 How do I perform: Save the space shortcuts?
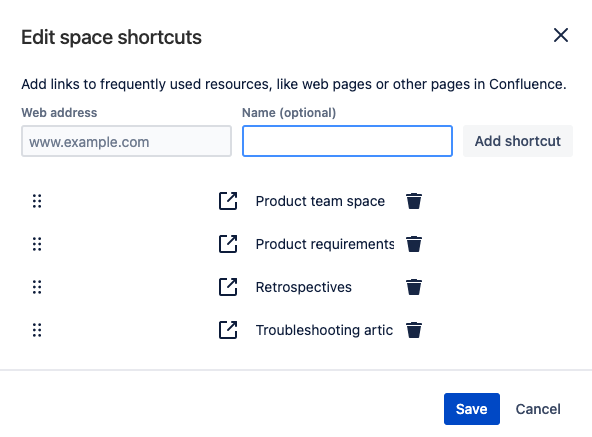click(x=472, y=409)
